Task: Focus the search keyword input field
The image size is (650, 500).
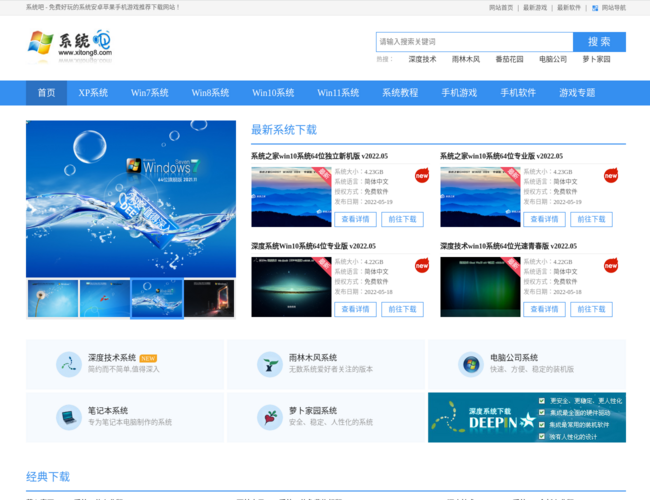Action: pyautogui.click(x=475, y=42)
